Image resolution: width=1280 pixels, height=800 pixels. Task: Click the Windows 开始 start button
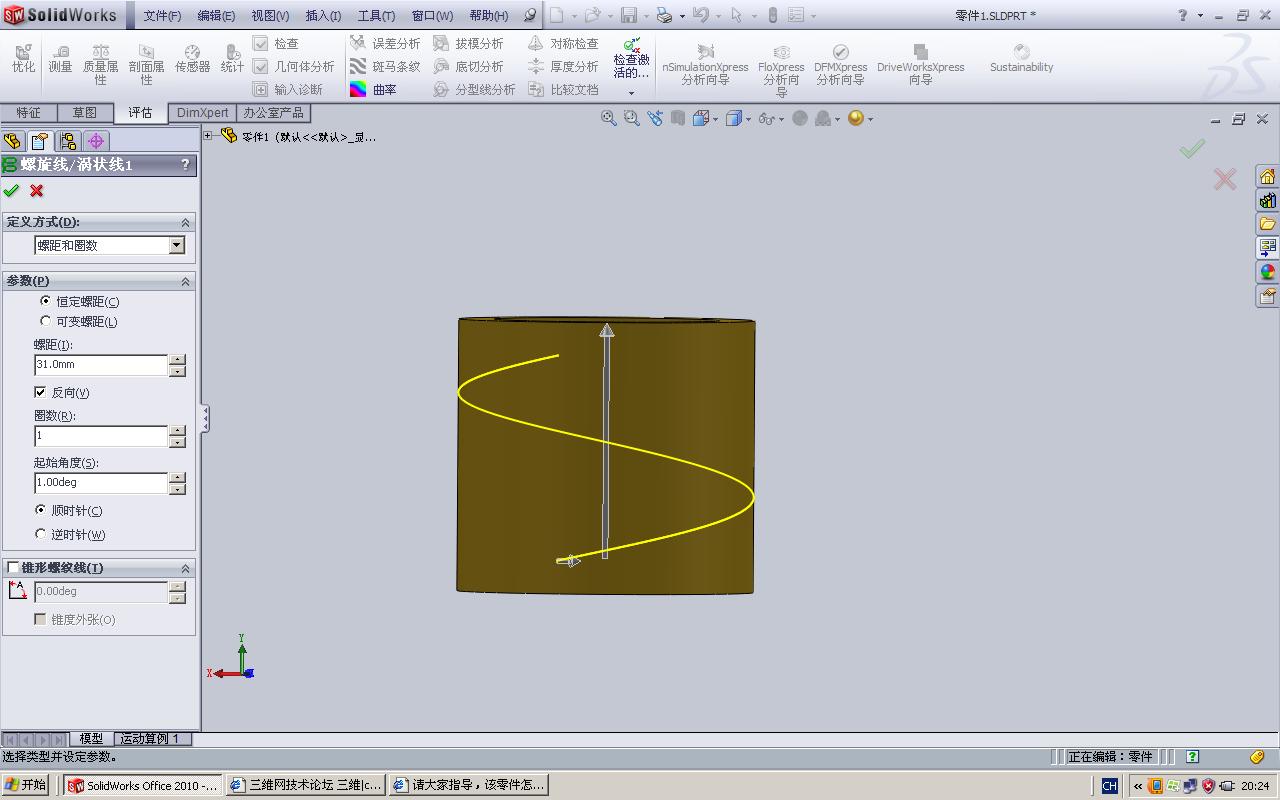click(x=27, y=785)
